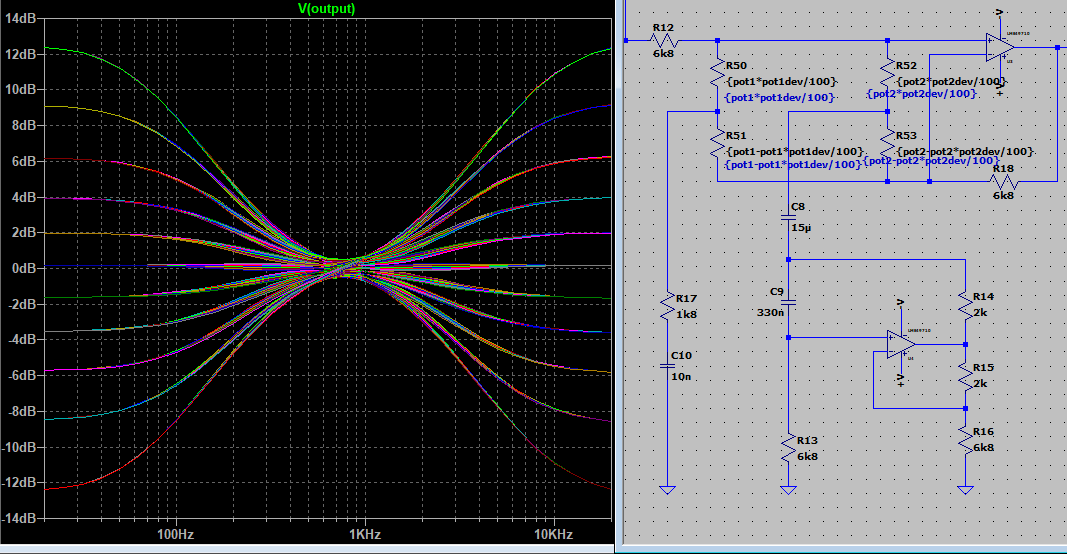Click the 10n capacitor value
Screen dimensions: 1067x554
point(680,376)
